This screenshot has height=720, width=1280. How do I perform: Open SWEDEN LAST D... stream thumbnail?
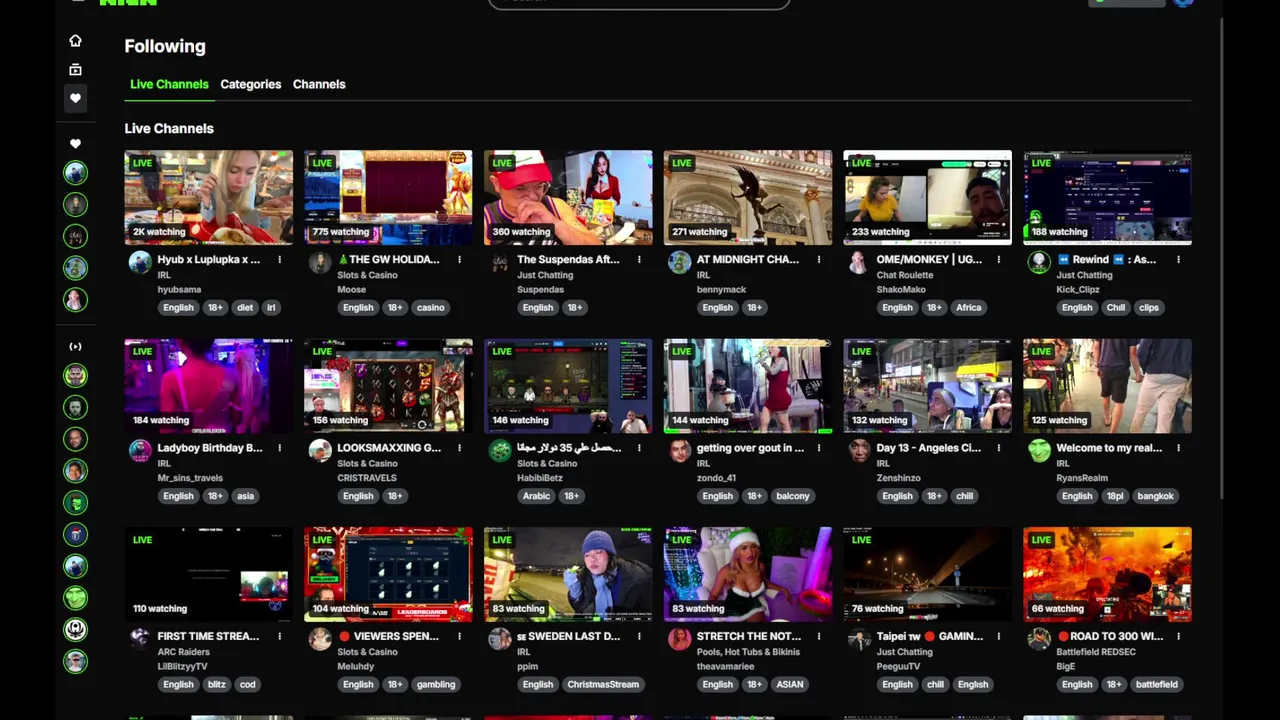point(568,574)
